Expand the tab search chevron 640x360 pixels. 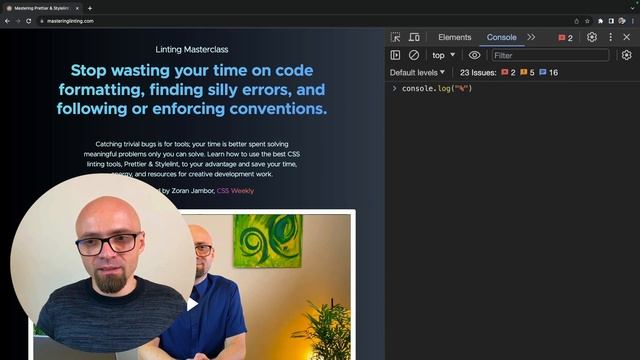[633, 8]
